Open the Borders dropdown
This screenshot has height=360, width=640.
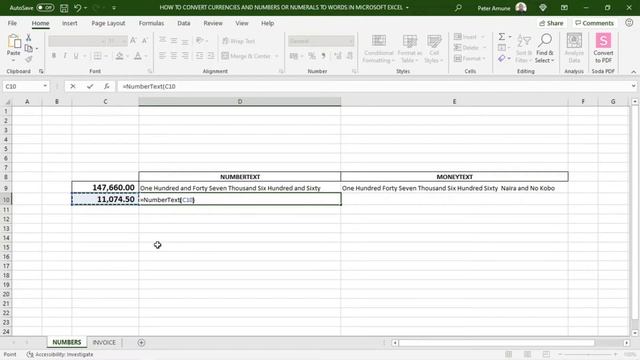tap(107, 56)
